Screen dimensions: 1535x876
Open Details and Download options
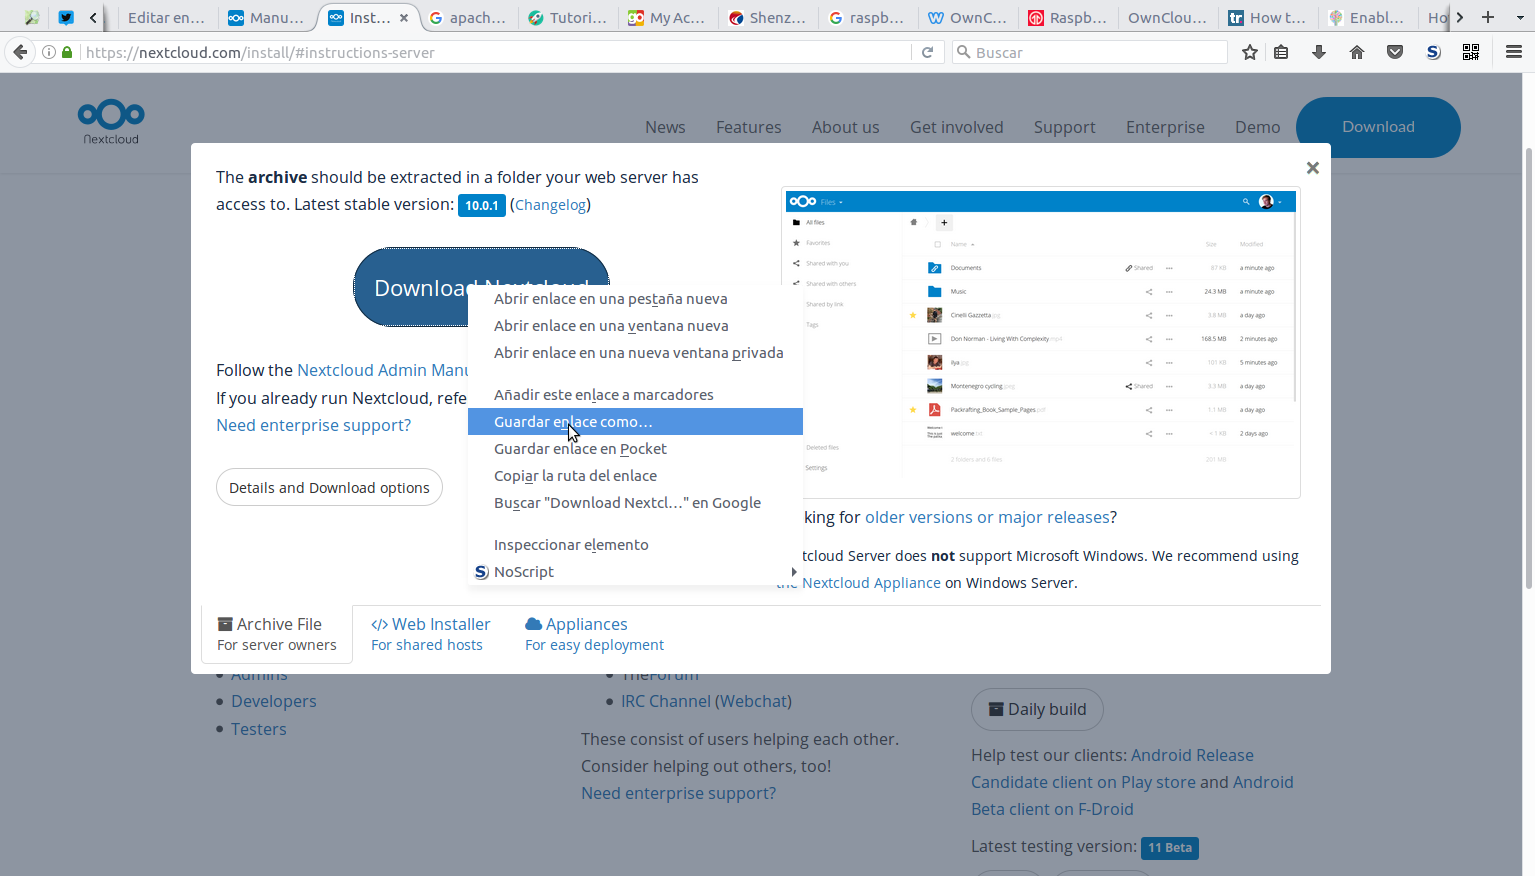[329, 488]
